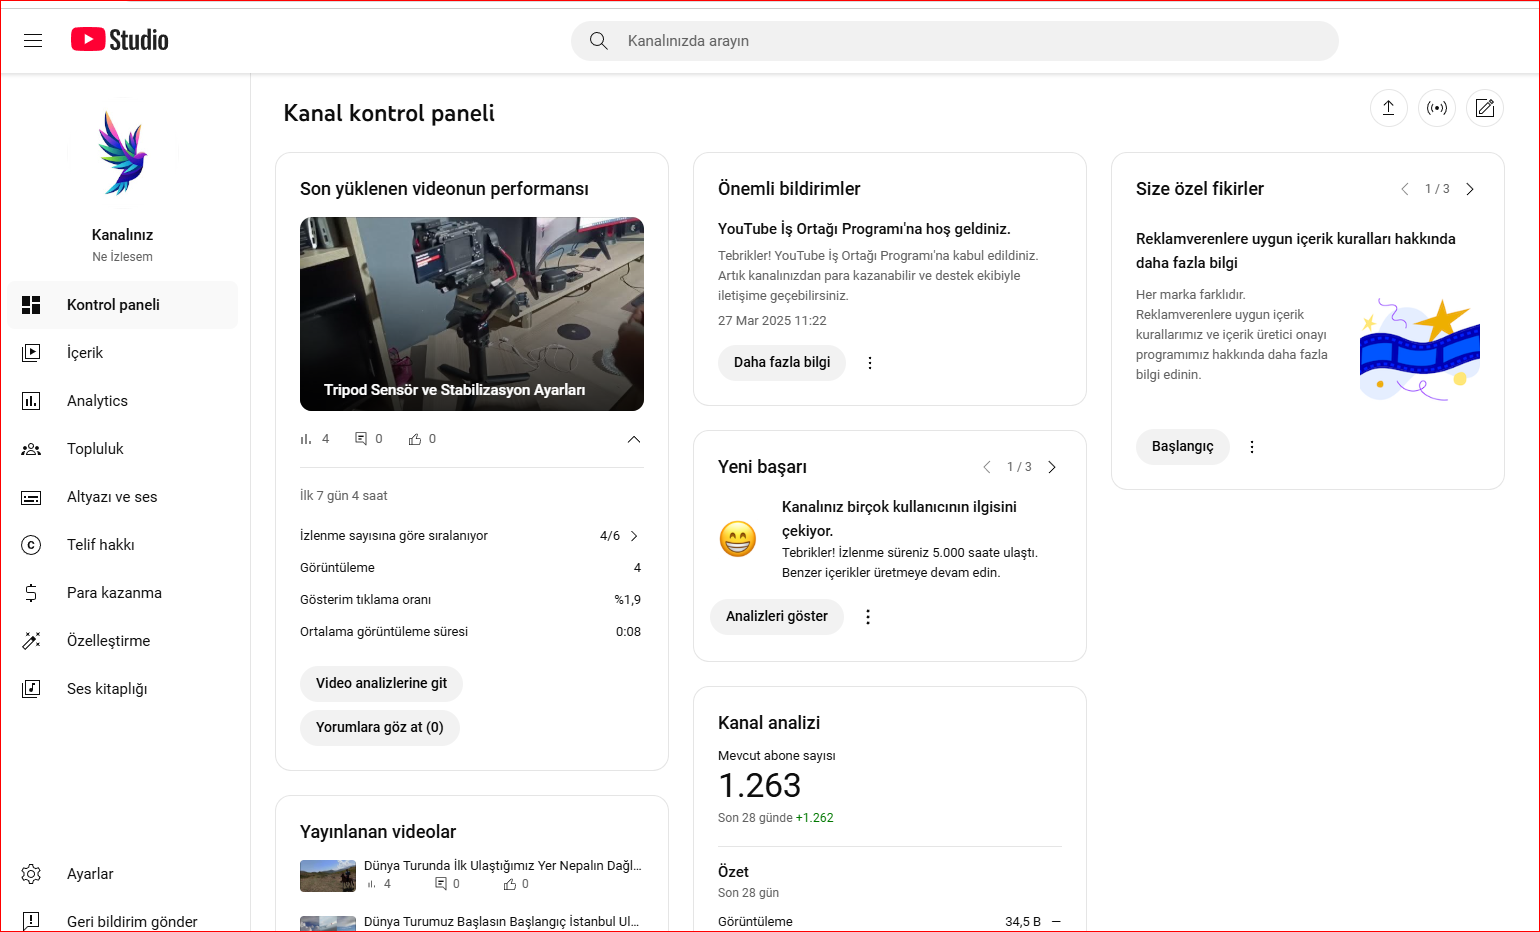
Task: Click latest video's comment count icon
Action: coord(361,439)
